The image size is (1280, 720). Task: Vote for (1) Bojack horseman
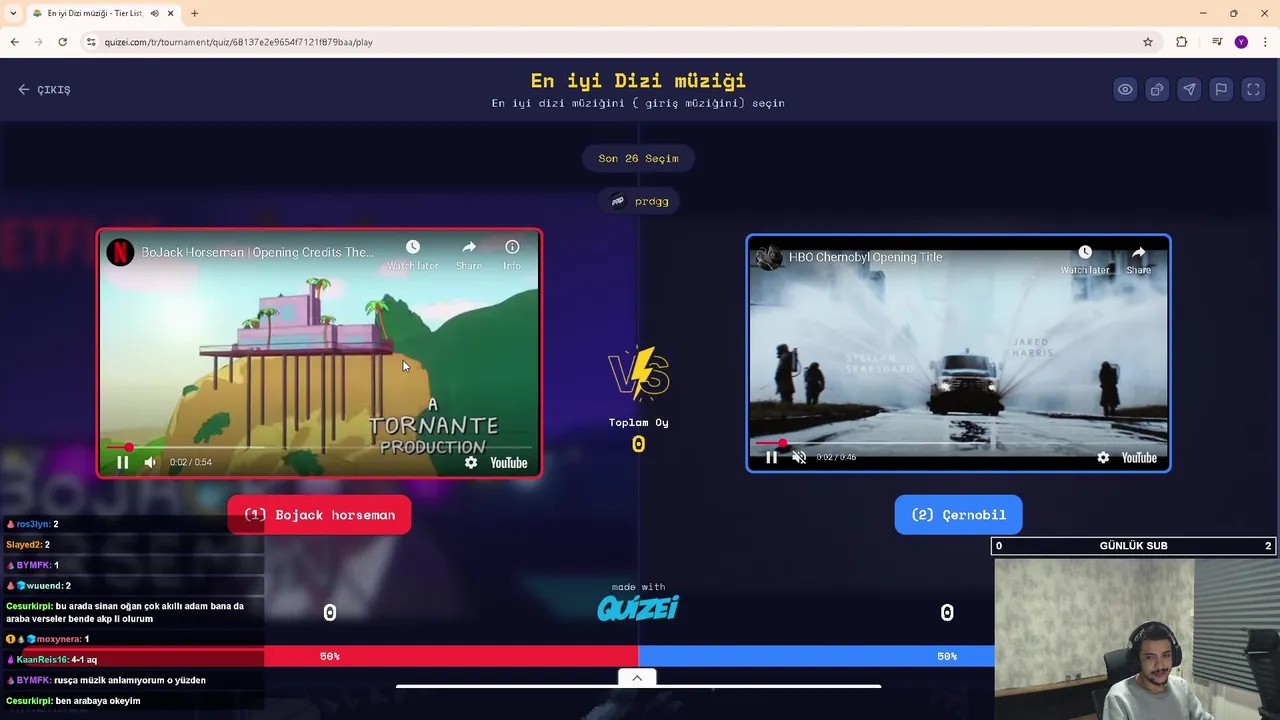[319, 515]
